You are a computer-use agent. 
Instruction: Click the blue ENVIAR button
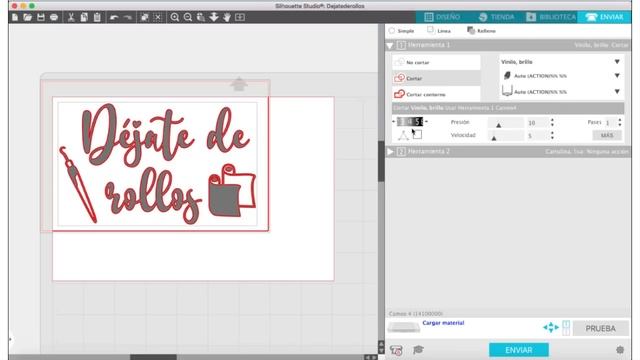tap(519, 350)
